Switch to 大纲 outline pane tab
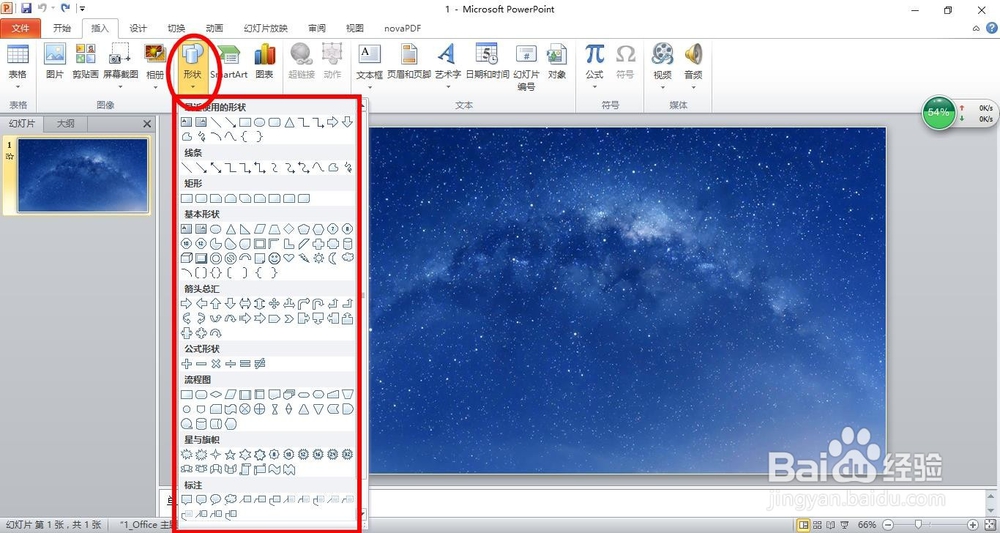This screenshot has height=533, width=1000. (66, 124)
